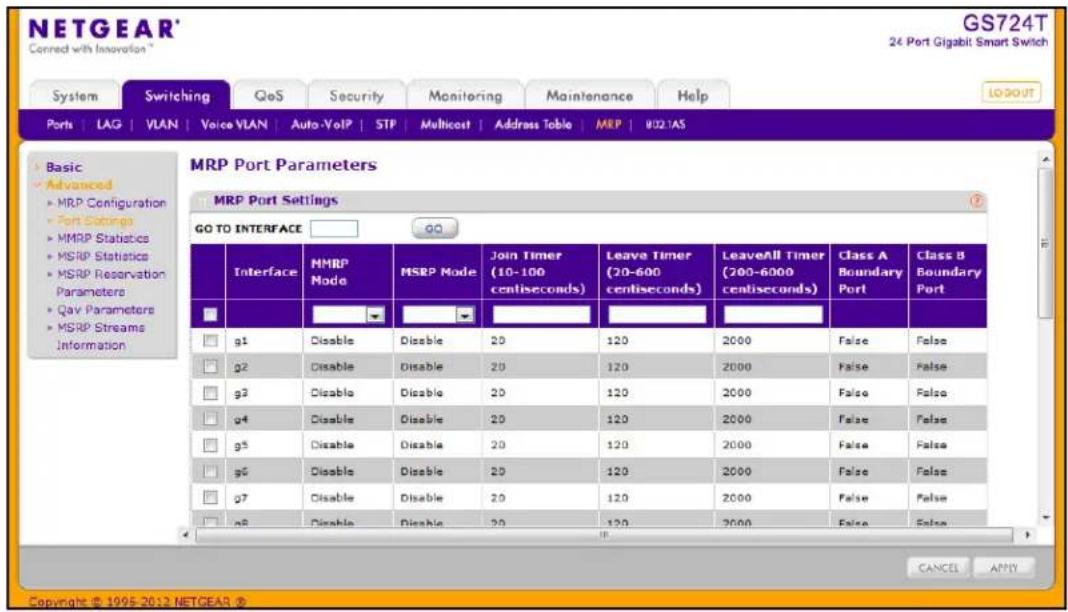Open the MSRP Mode dropdown

(438, 315)
